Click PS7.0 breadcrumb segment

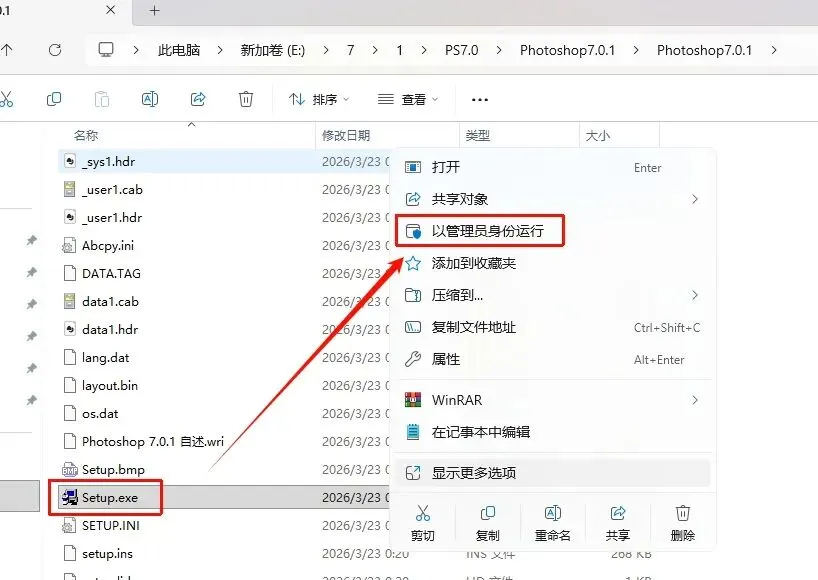[x=461, y=50]
